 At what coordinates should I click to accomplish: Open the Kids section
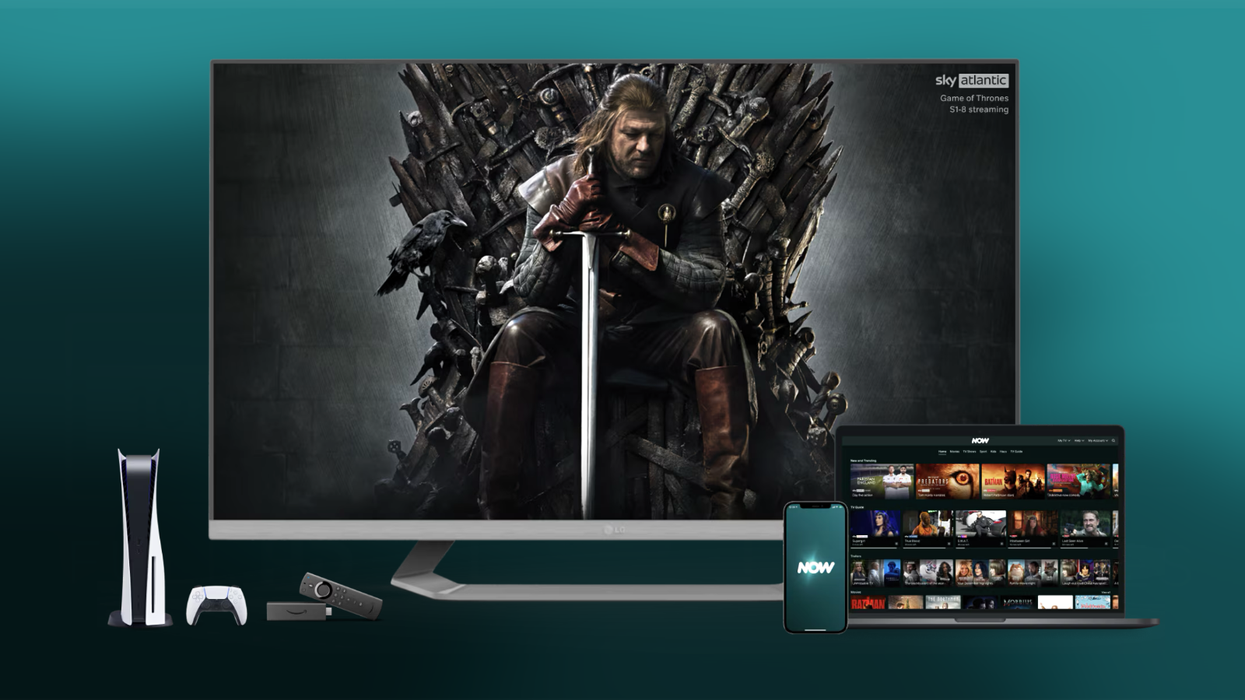(x=993, y=452)
